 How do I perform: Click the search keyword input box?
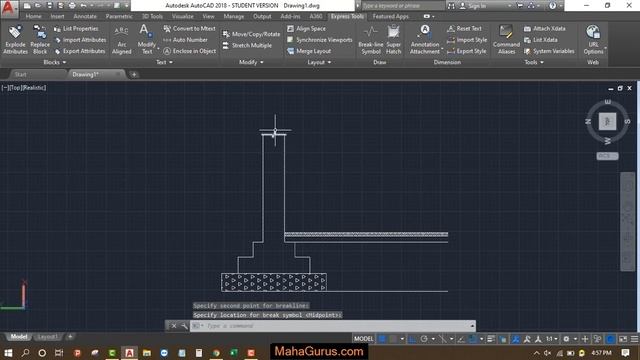pyautogui.click(x=403, y=6)
